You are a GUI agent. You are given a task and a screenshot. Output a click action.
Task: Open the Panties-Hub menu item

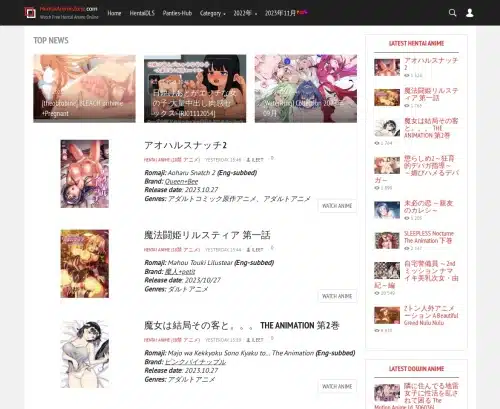(x=177, y=13)
